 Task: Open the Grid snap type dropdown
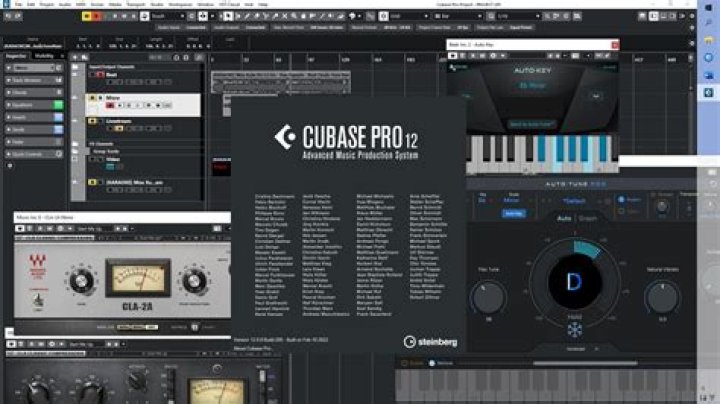point(409,16)
